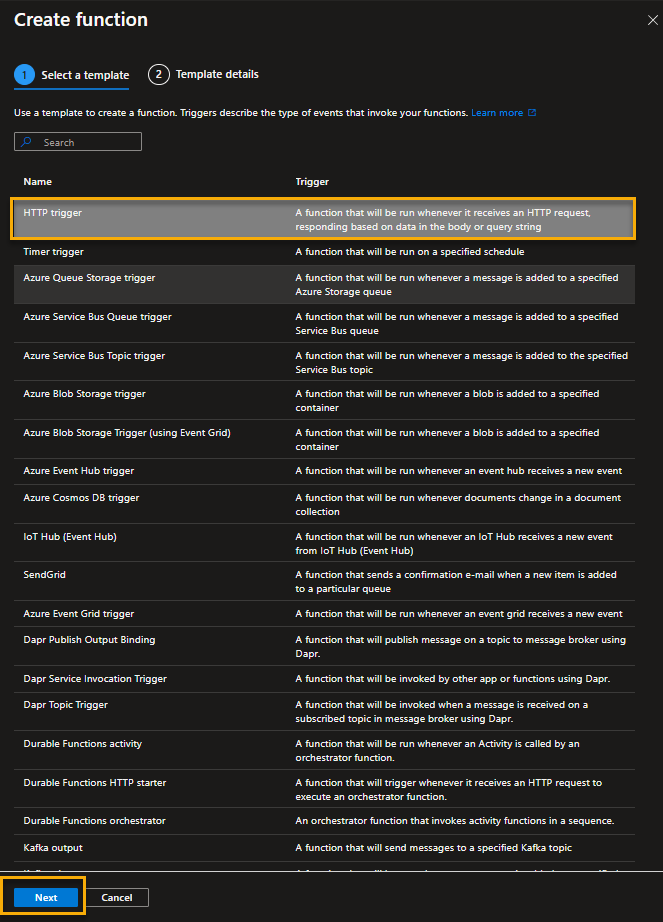
Task: Click the Trigger column header
Action: (x=312, y=182)
